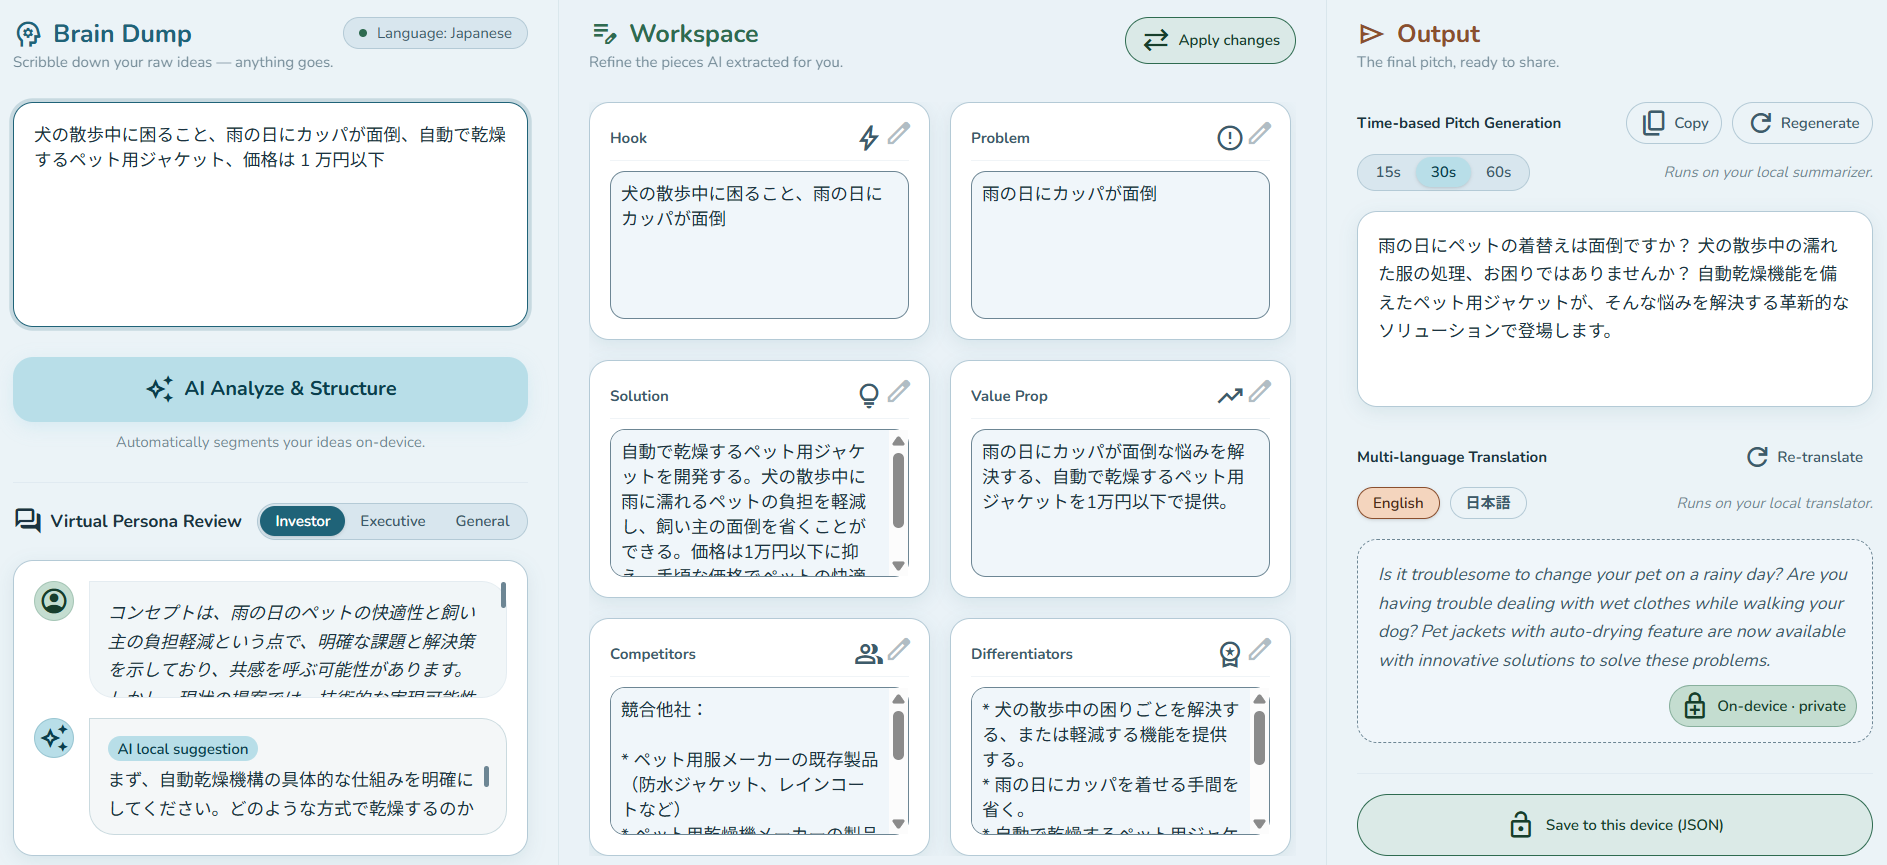
Task: Click the Differentiators field scroll-down arrow
Action: (1259, 824)
